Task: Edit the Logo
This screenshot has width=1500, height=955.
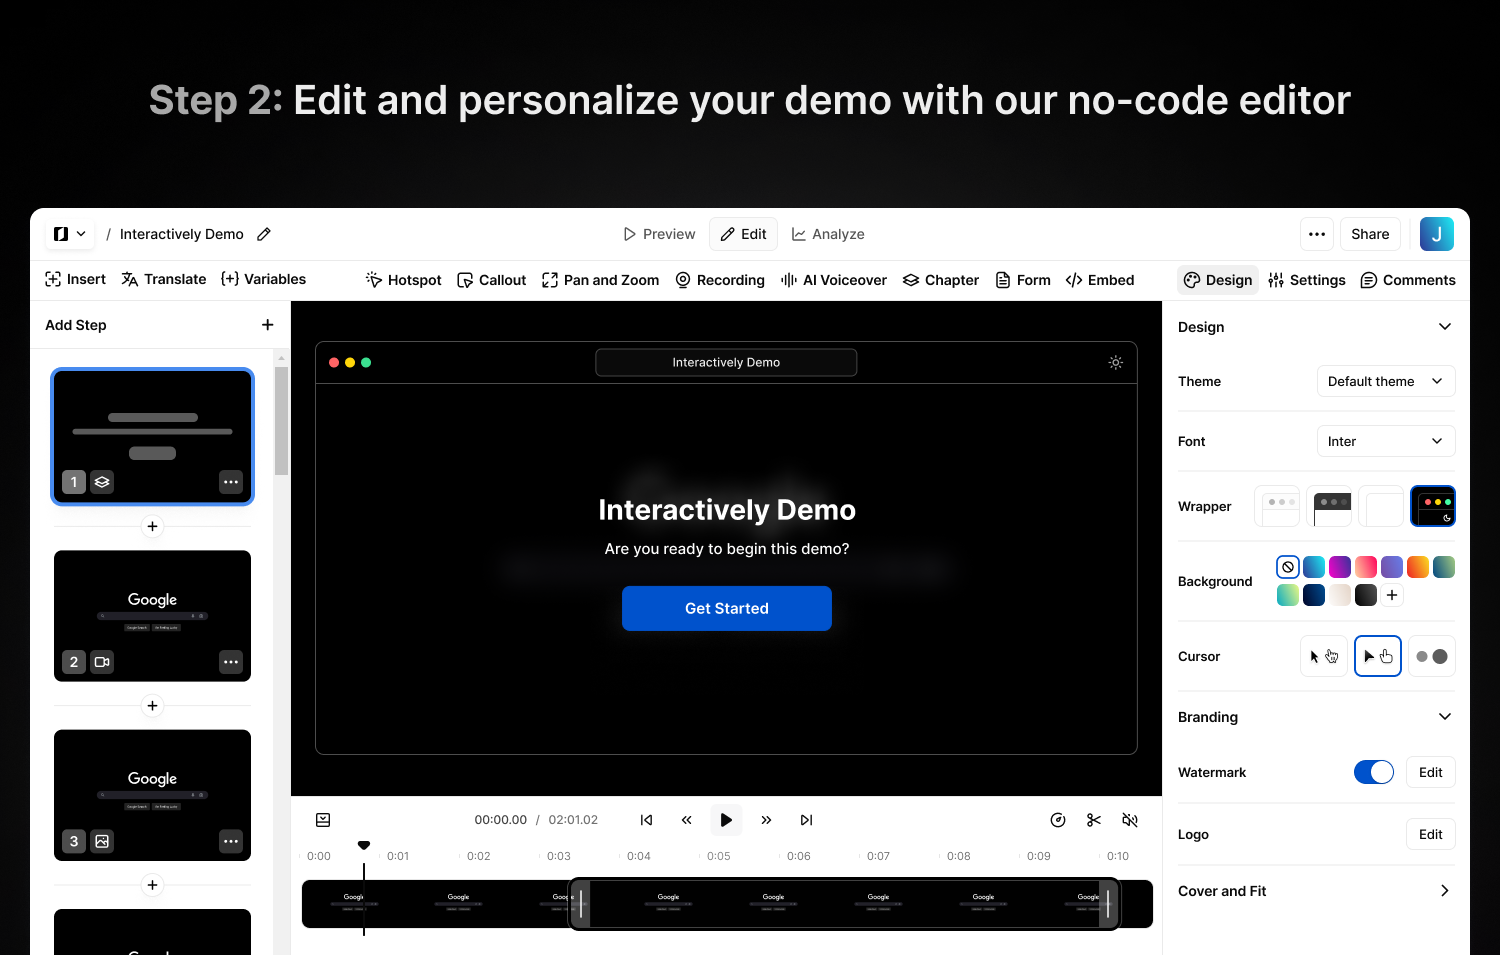Action: (x=1431, y=834)
